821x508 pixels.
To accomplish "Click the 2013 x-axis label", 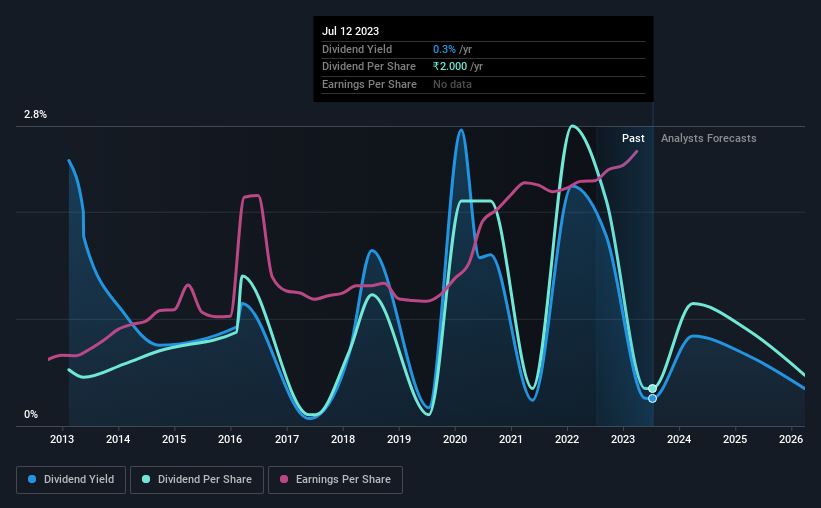I will (x=62, y=439).
